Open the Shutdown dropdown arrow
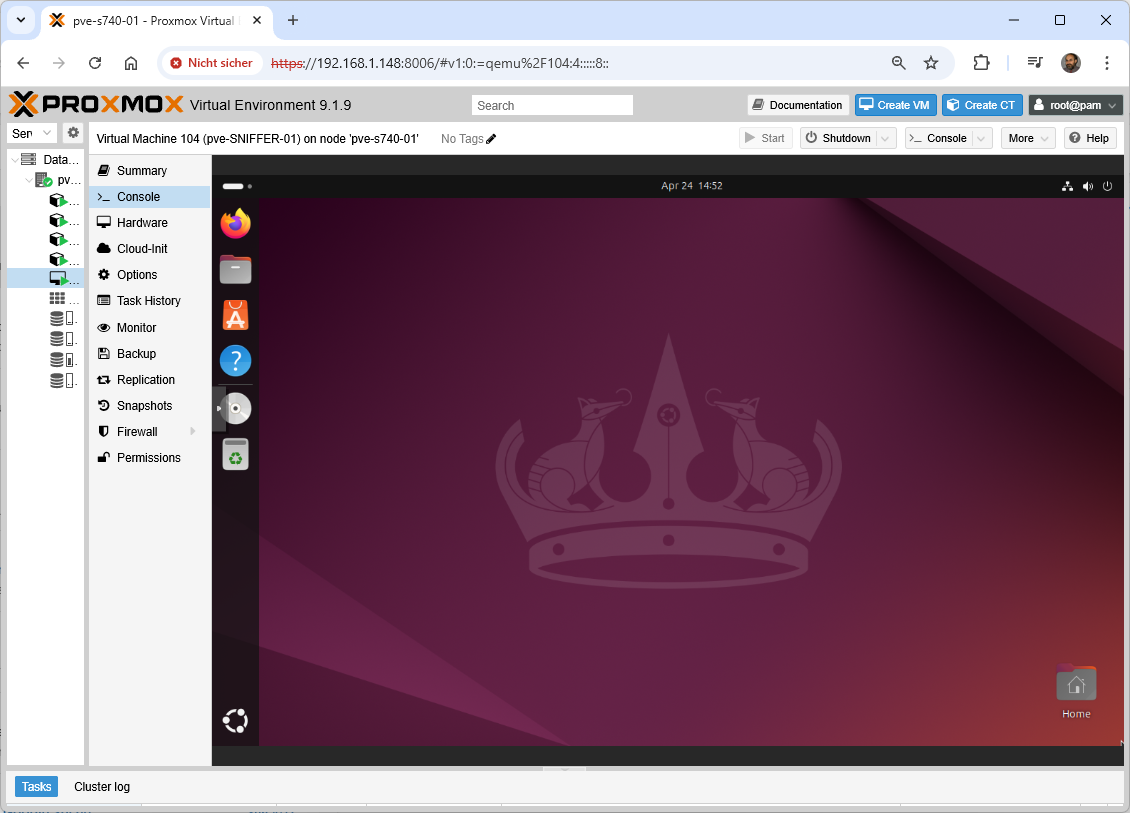The image size is (1130, 813). 886,138
